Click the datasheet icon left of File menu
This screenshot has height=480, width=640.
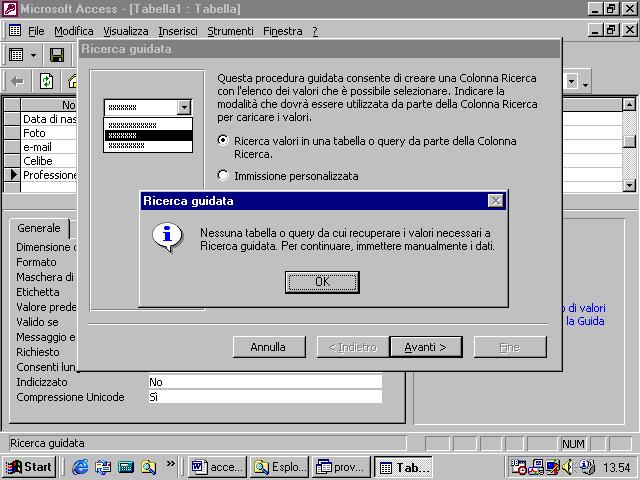coord(15,30)
